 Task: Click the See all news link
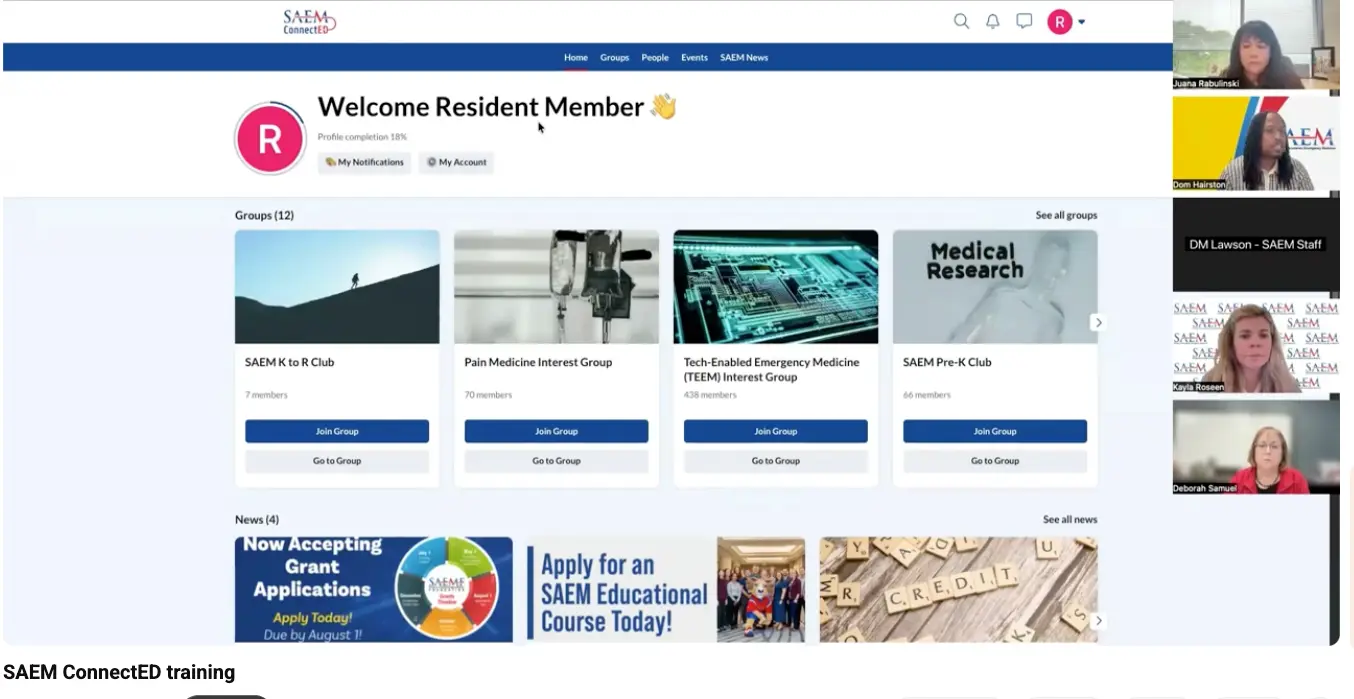pos(1070,519)
